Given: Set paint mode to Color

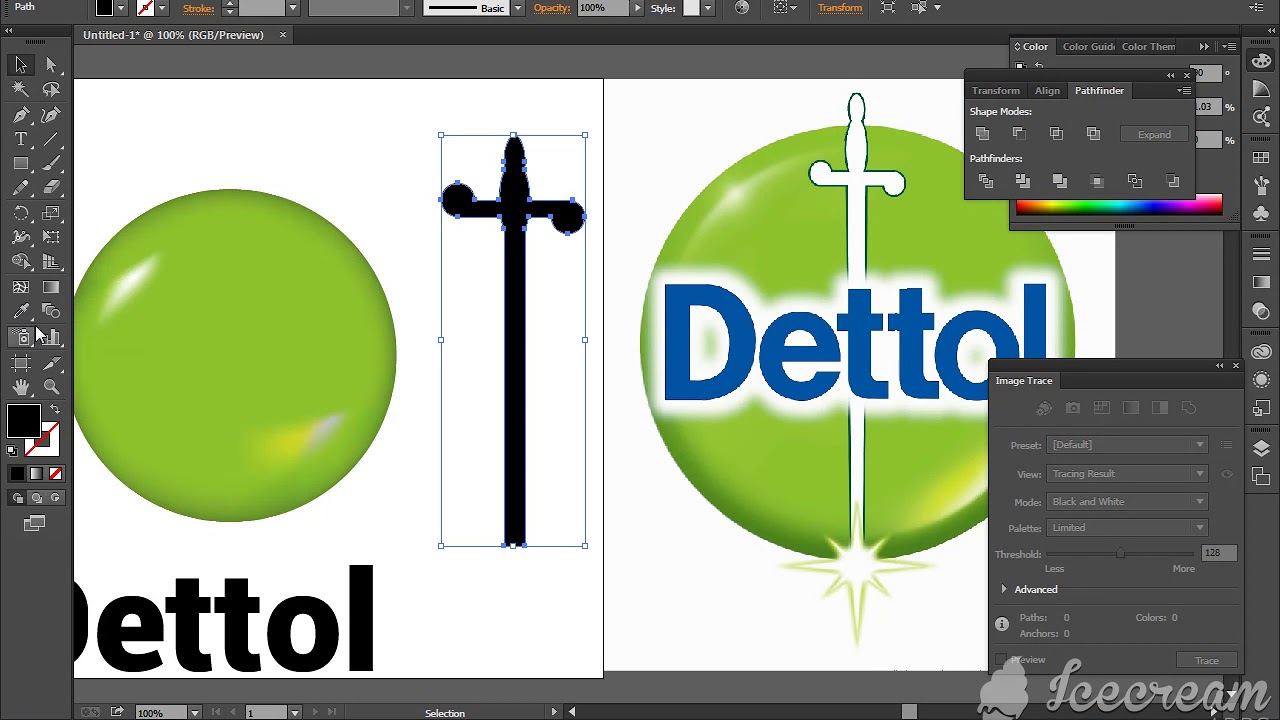Looking at the screenshot, I should [17, 474].
